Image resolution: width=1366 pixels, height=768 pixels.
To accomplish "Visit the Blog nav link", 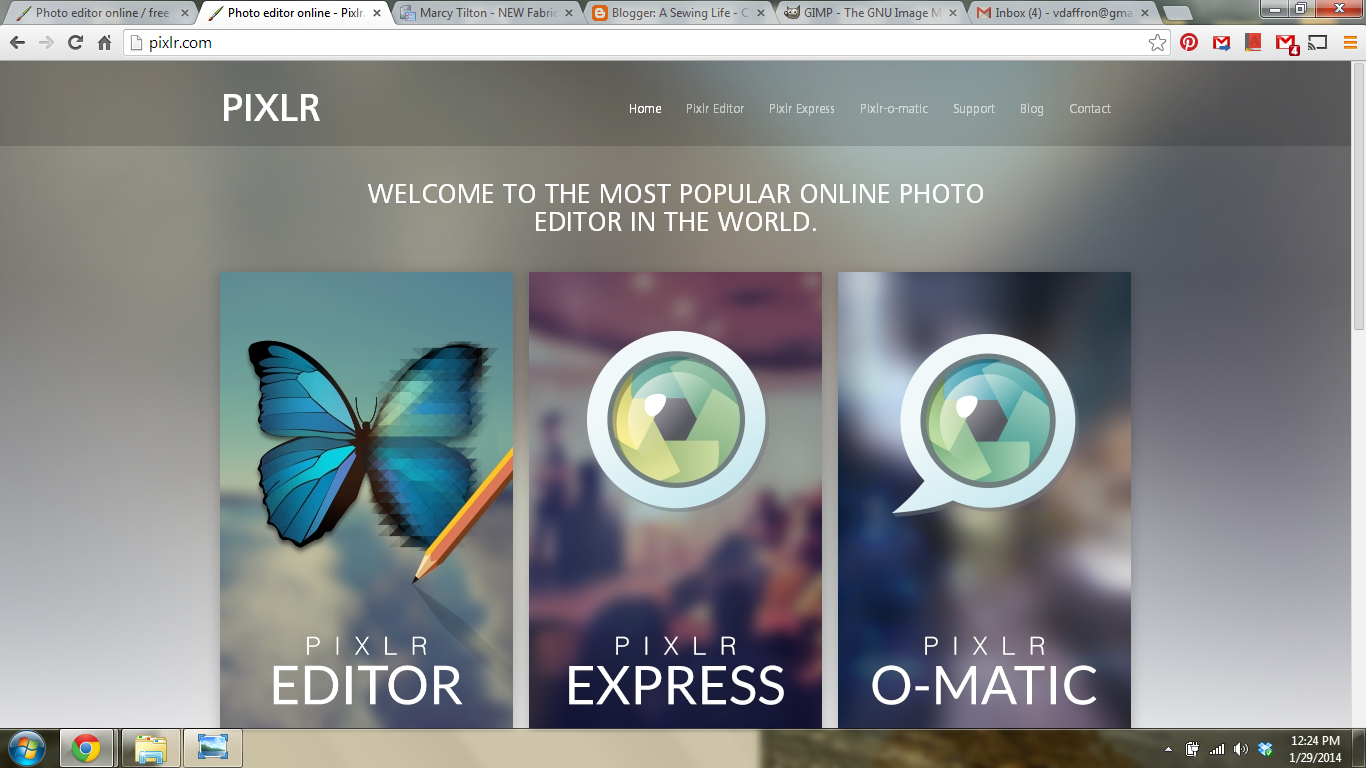I will tap(1032, 109).
